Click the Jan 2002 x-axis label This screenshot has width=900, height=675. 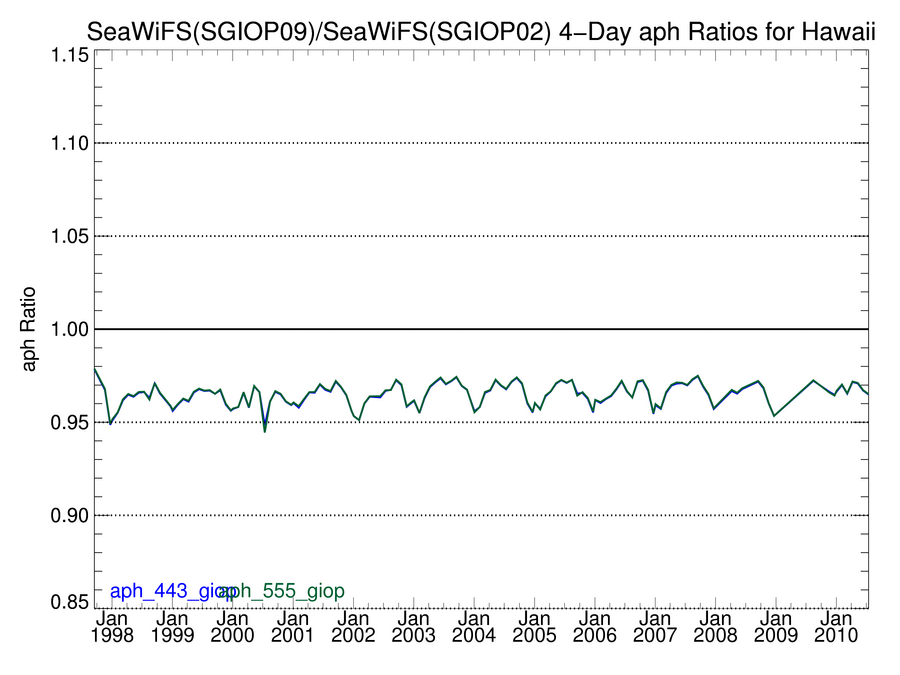click(354, 627)
